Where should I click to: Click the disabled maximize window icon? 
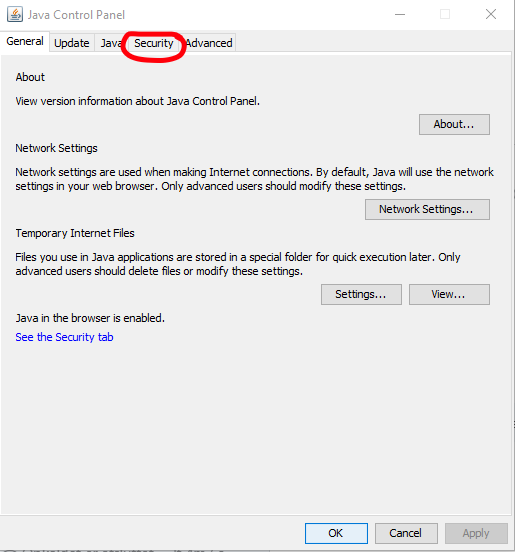click(445, 14)
